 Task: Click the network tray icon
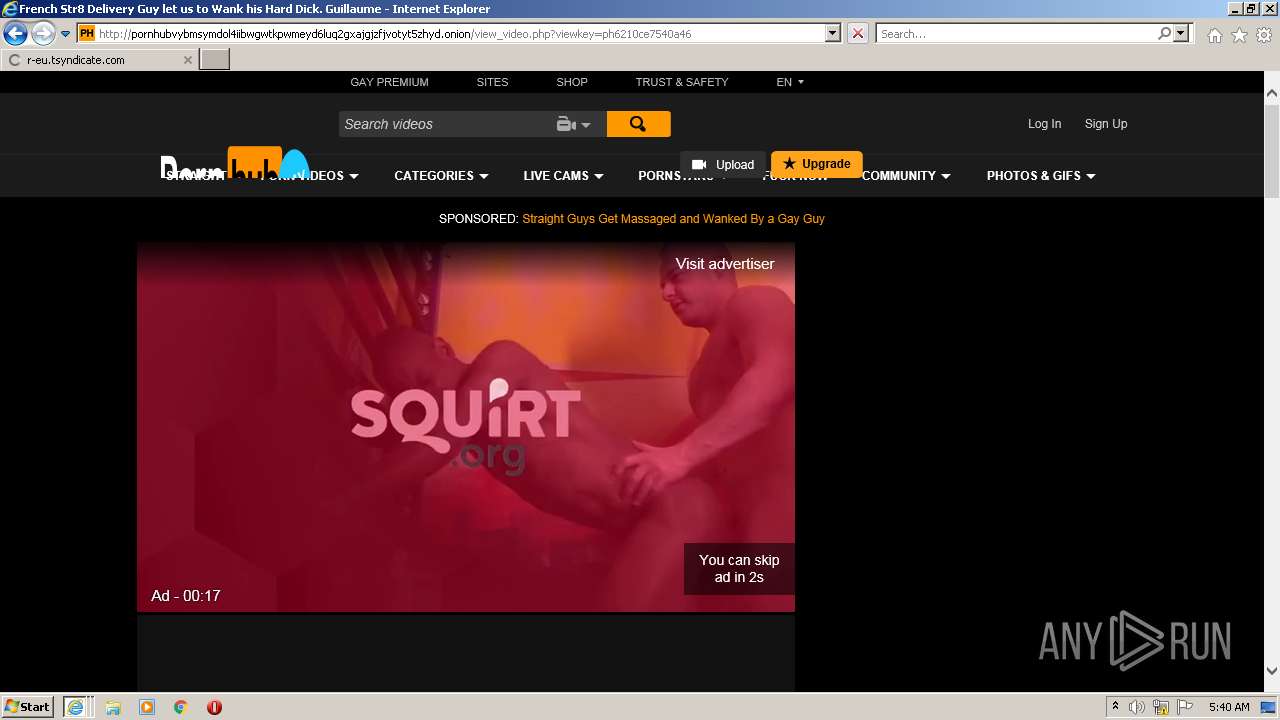pyautogui.click(x=1161, y=707)
